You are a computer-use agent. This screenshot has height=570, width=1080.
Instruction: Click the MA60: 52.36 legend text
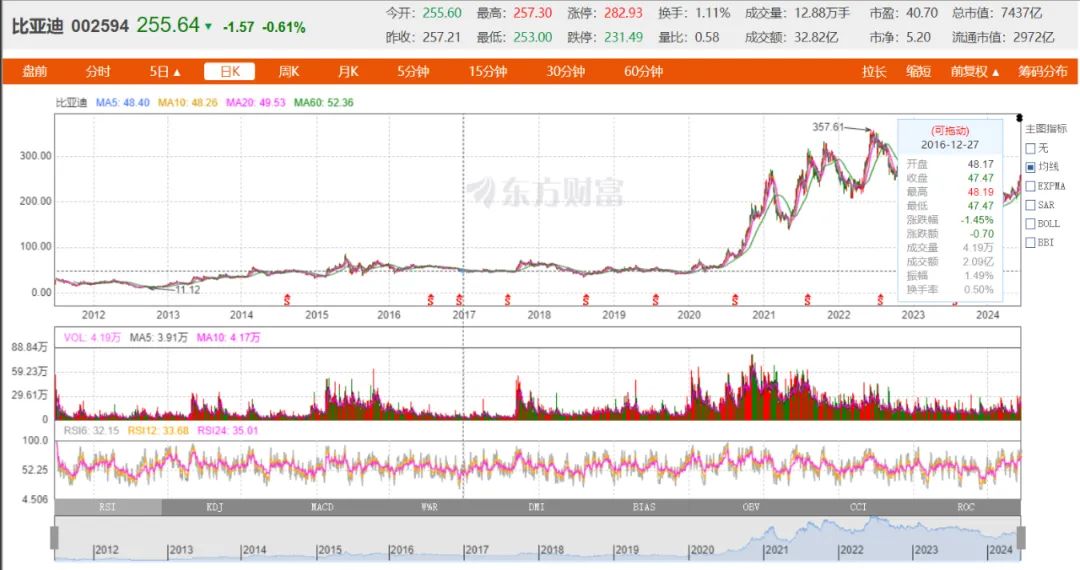(x=324, y=103)
